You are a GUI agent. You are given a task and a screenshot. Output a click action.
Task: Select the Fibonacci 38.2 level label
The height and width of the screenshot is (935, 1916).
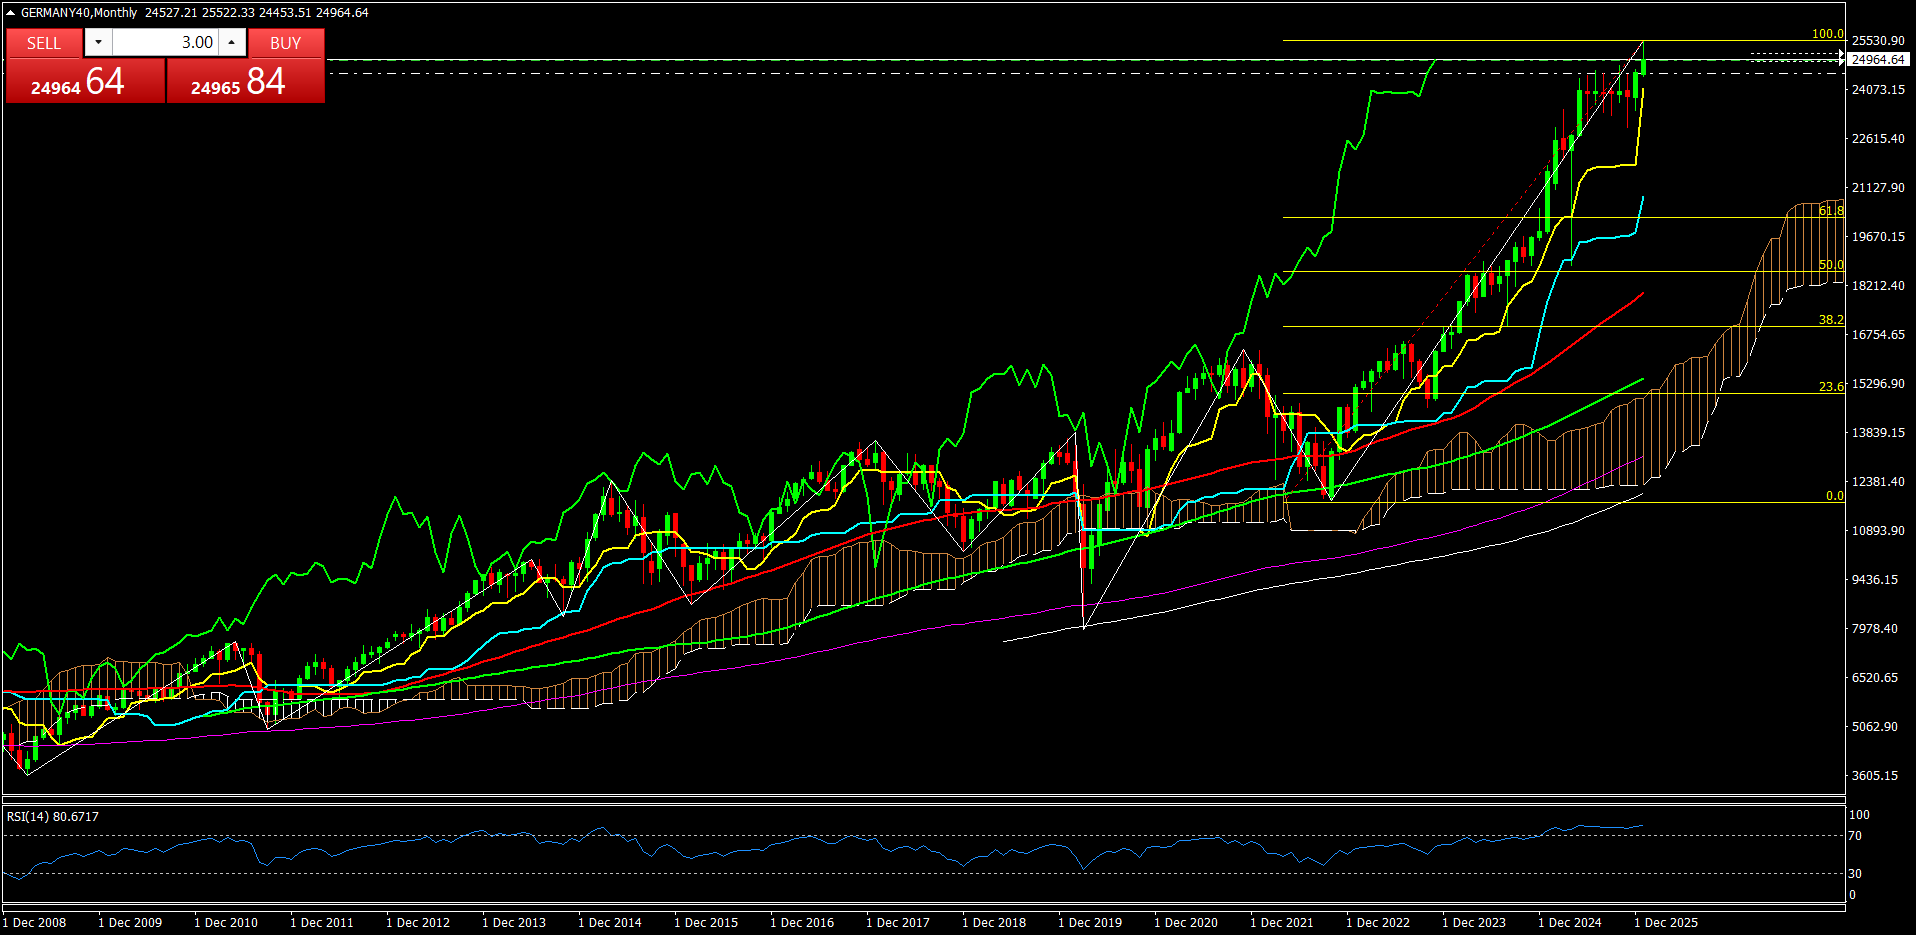pos(1831,320)
